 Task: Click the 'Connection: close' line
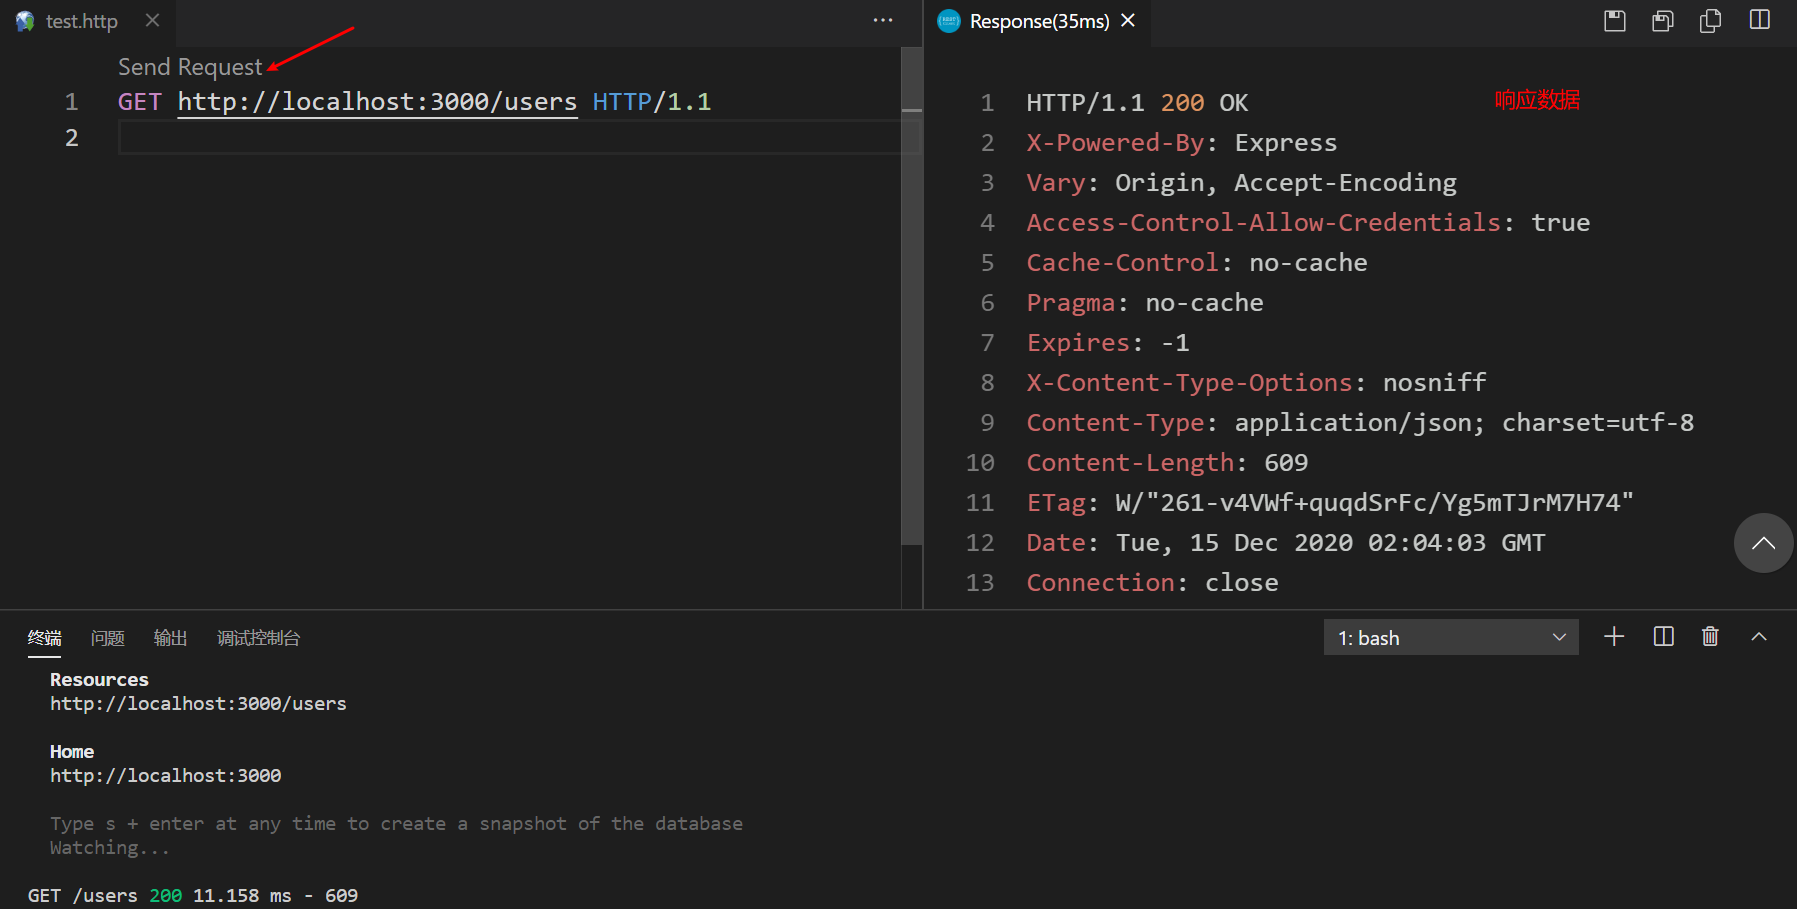coord(1152,583)
